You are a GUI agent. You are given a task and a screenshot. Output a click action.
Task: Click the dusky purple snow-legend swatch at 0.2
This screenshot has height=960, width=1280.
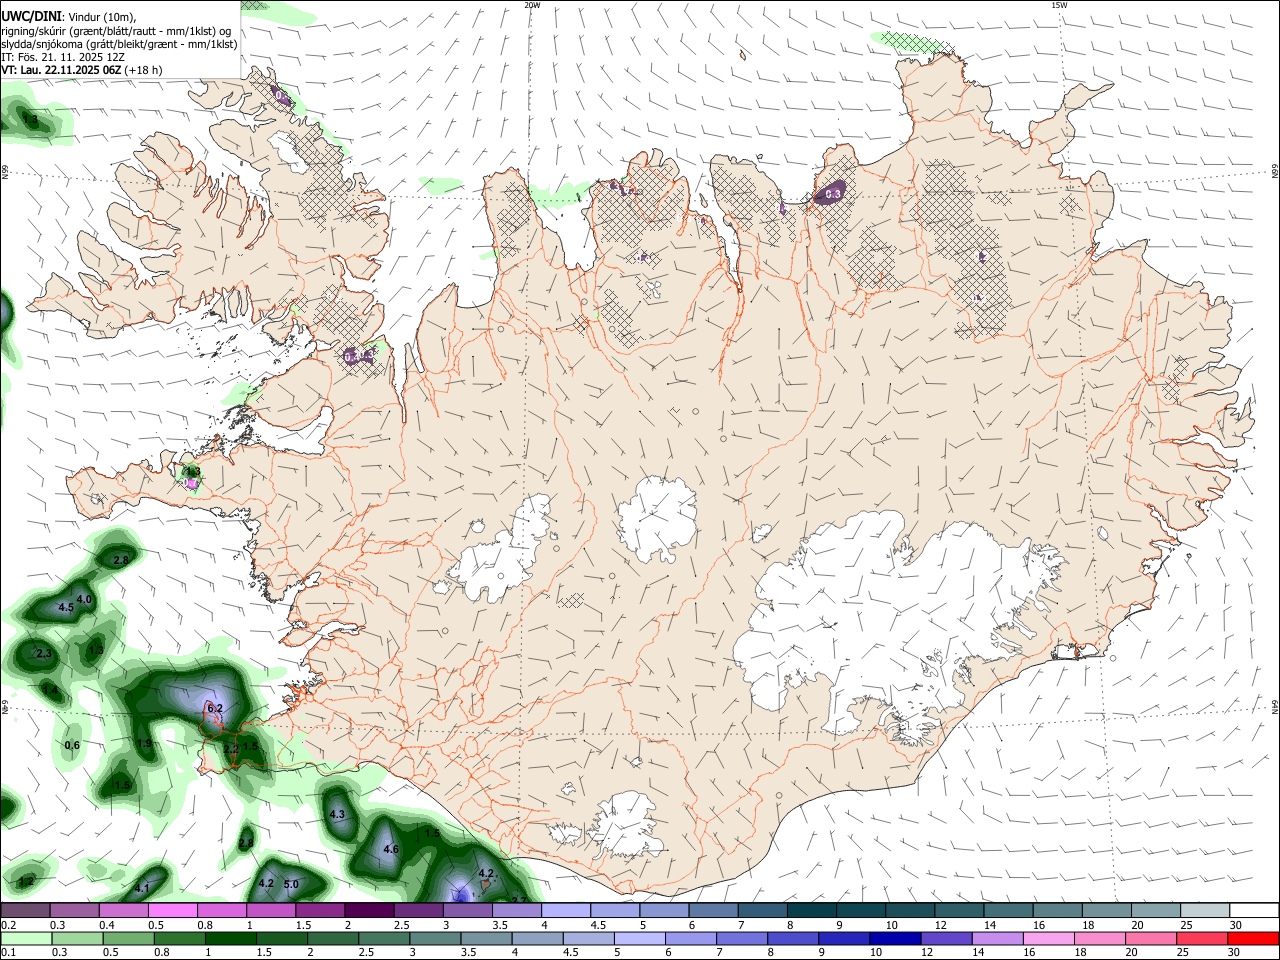pos(25,911)
